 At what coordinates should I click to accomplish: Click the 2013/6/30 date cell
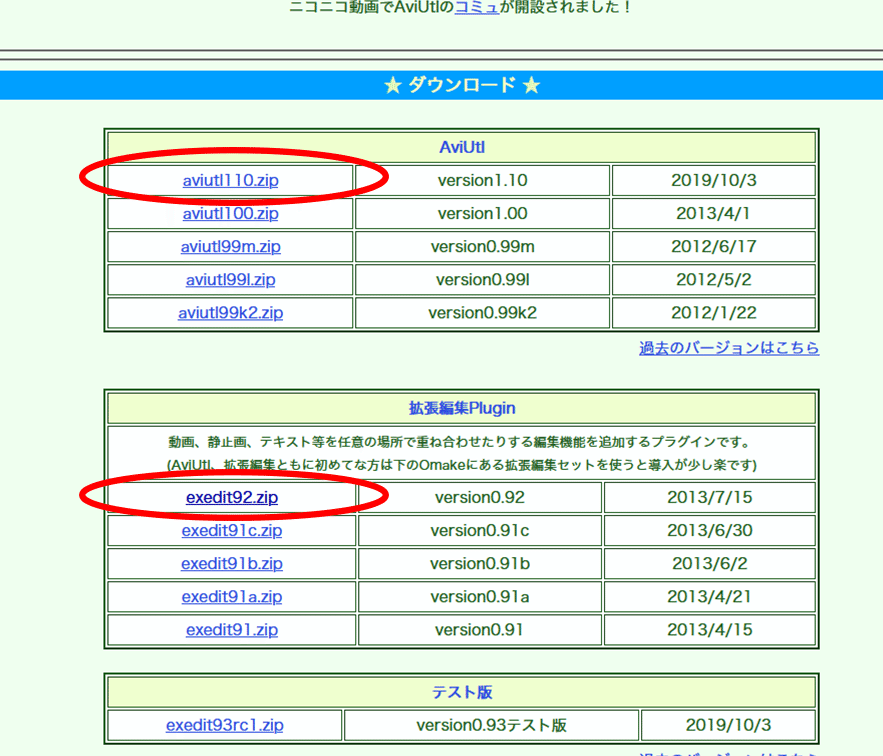[710, 531]
